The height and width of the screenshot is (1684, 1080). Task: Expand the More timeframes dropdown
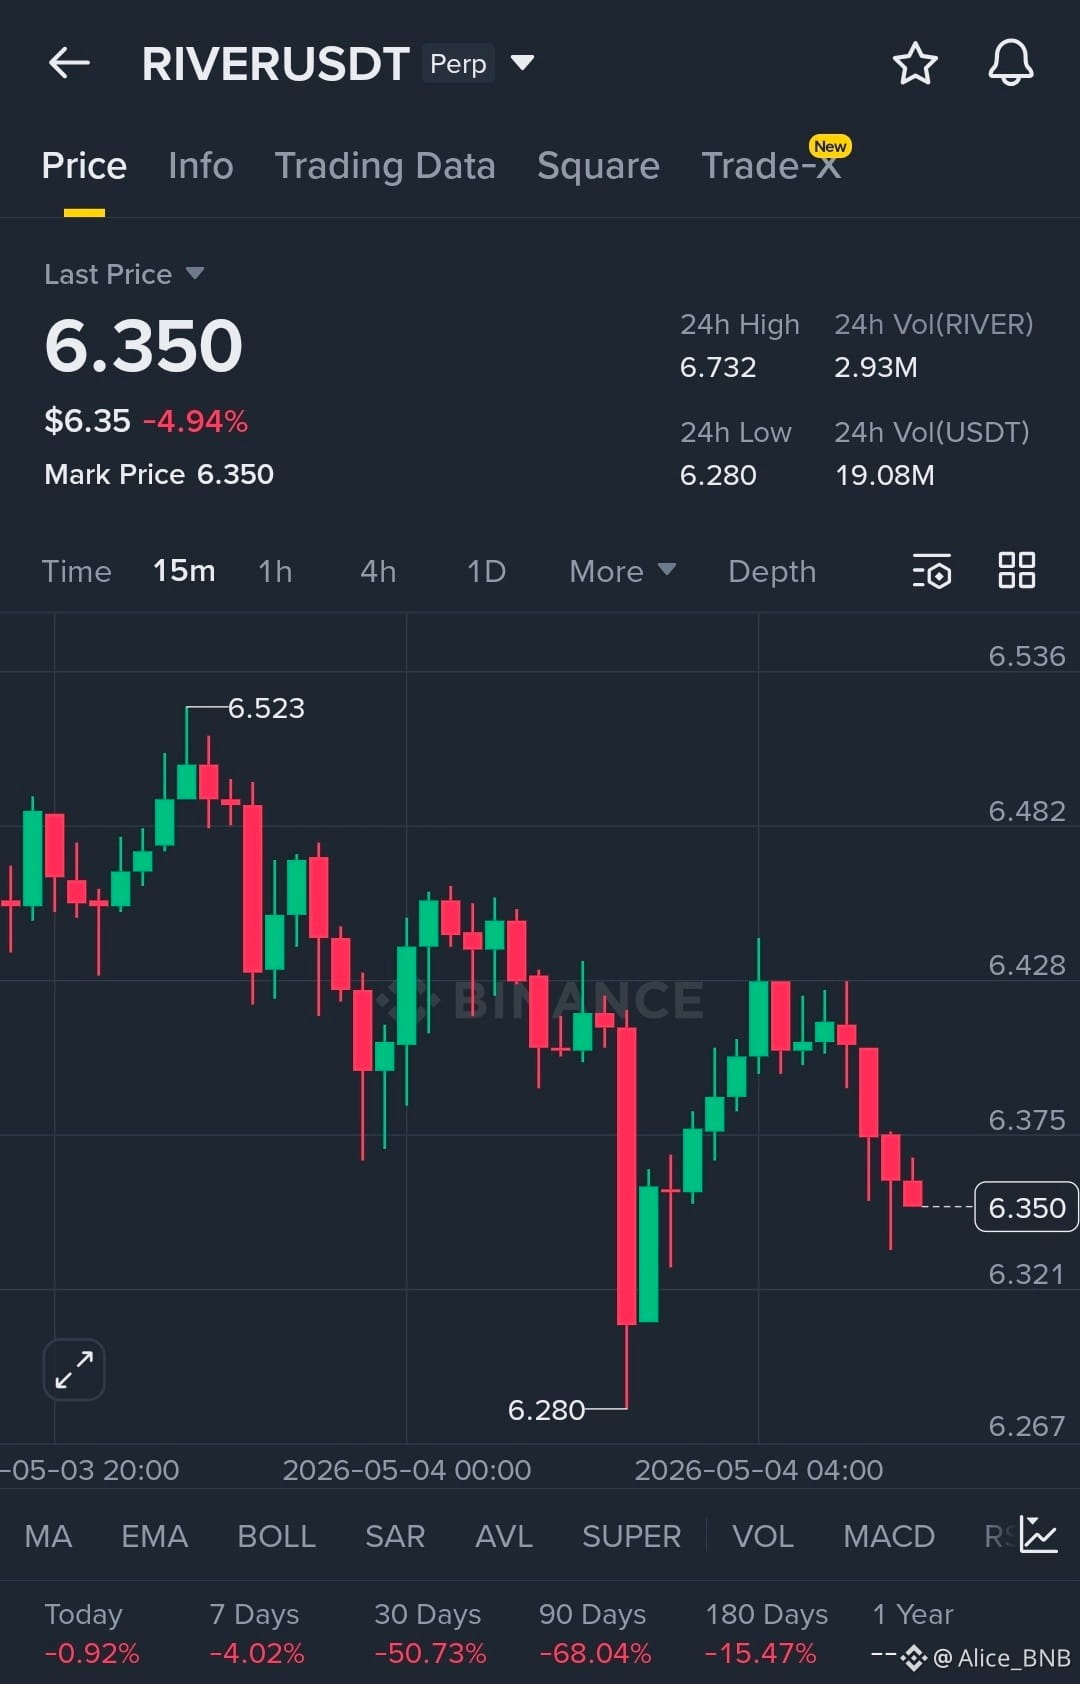622,571
